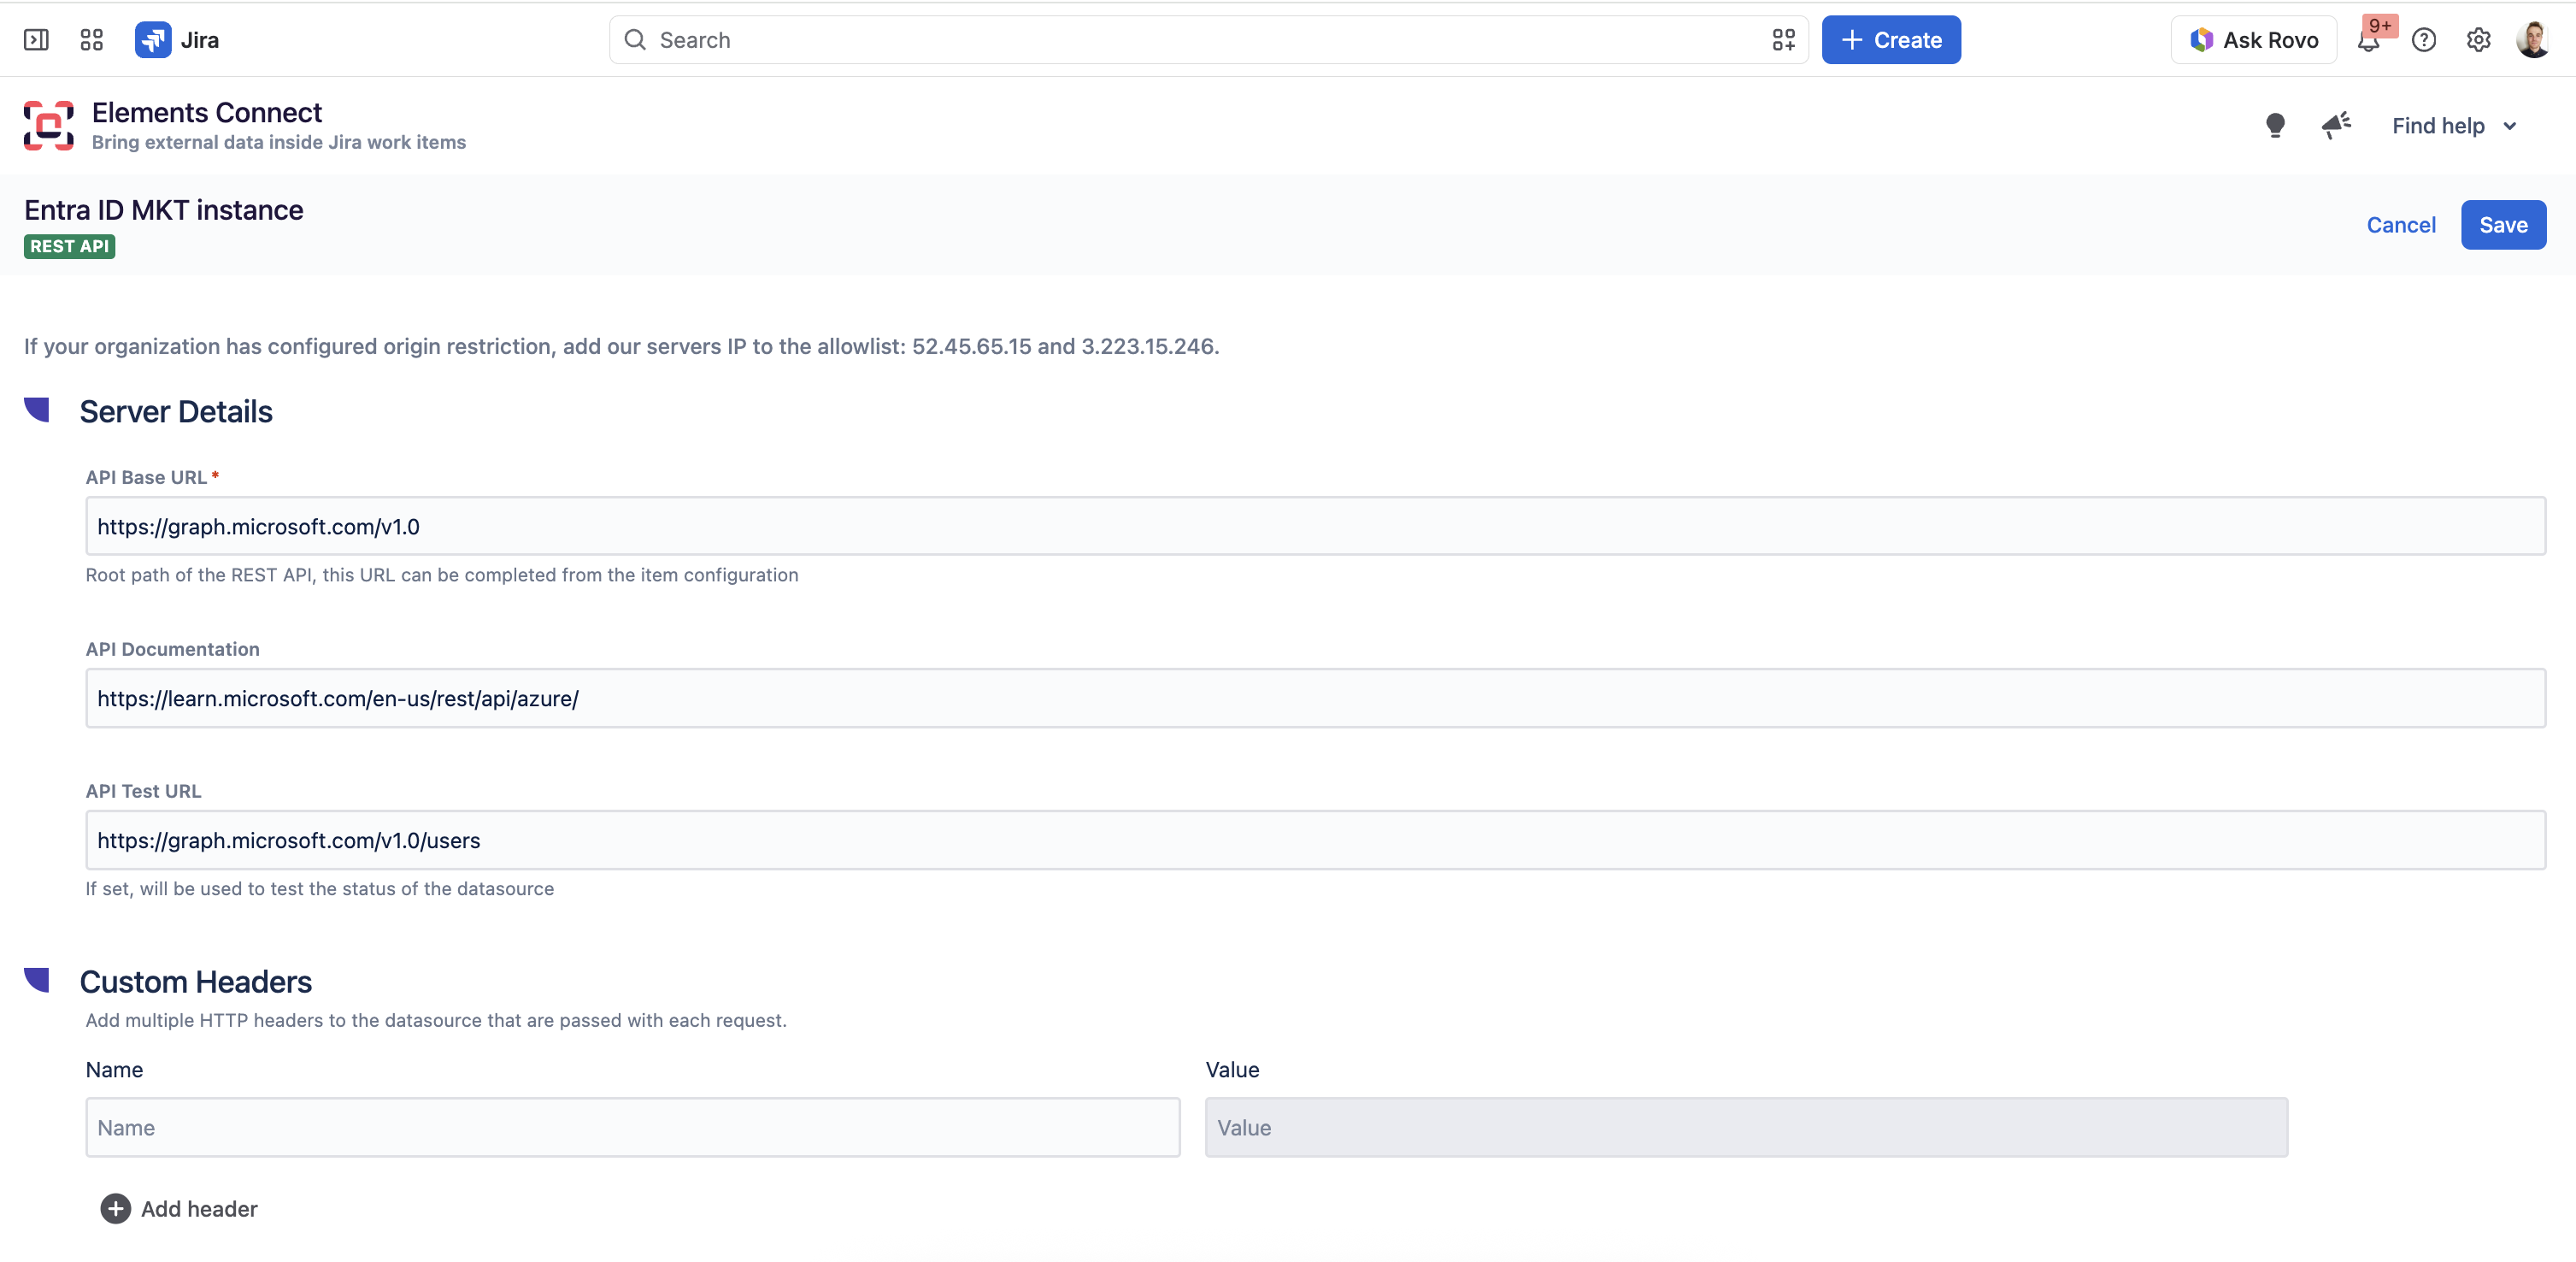
Task: Click the API Test URL label
Action: [144, 791]
